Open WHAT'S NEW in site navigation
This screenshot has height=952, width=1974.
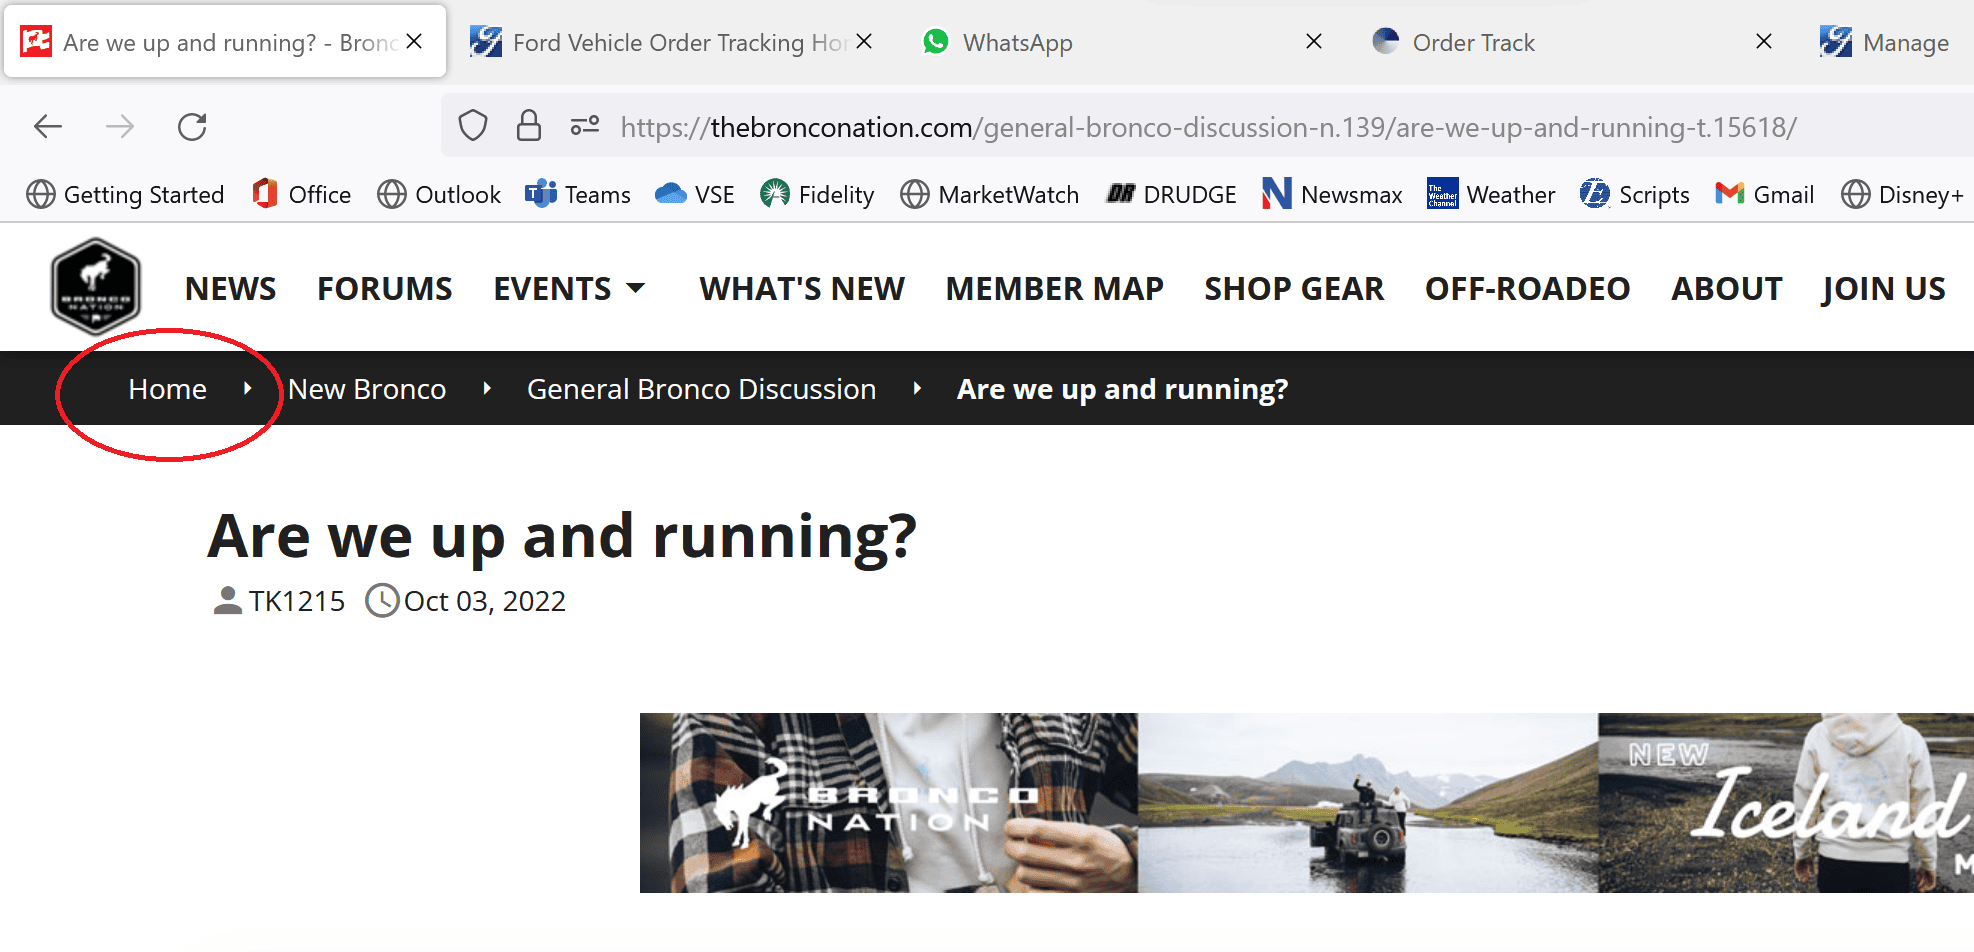(802, 289)
